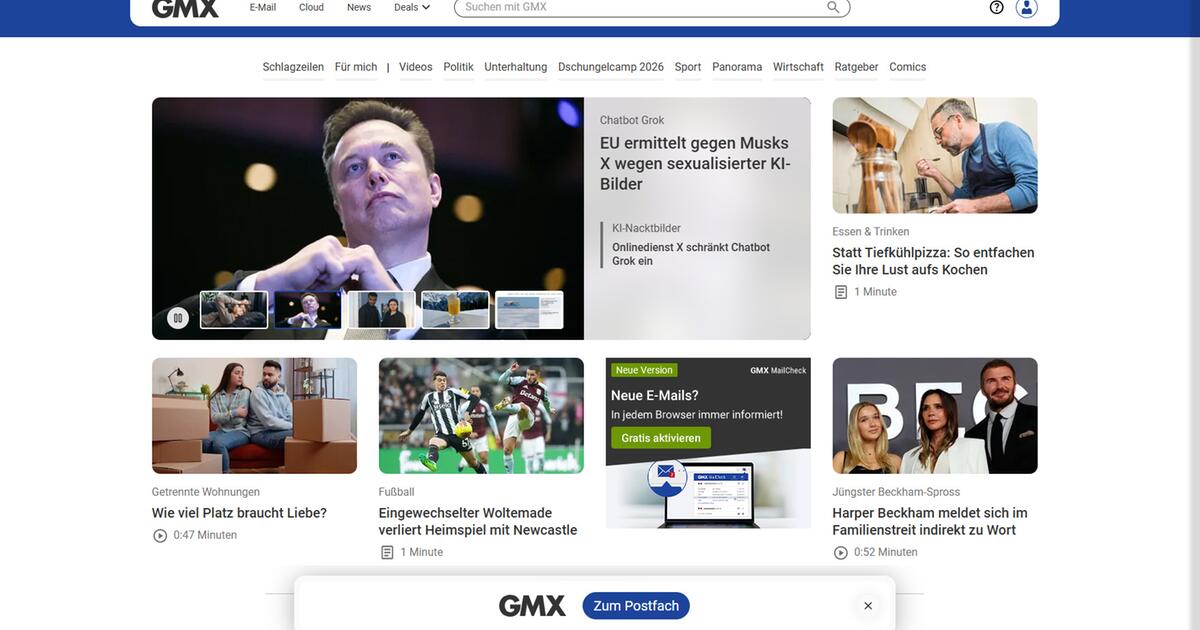1200x630 pixels.
Task: Click the search magnifier icon
Action: click(833, 7)
